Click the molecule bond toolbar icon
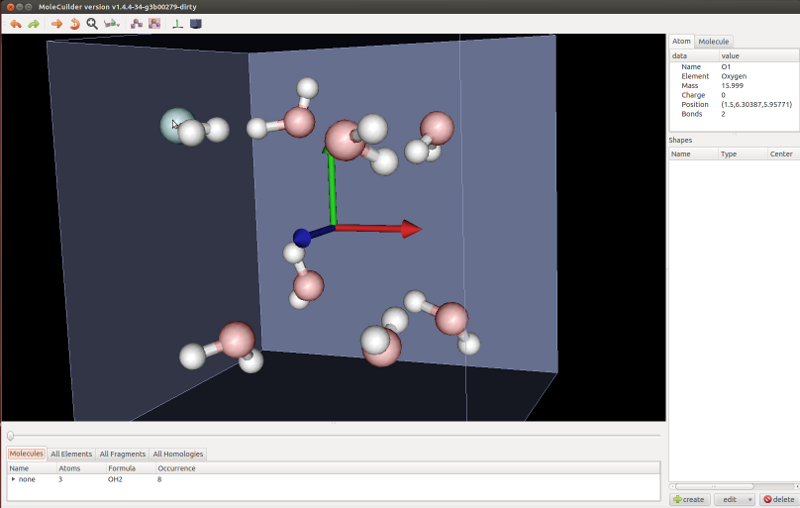 112,23
